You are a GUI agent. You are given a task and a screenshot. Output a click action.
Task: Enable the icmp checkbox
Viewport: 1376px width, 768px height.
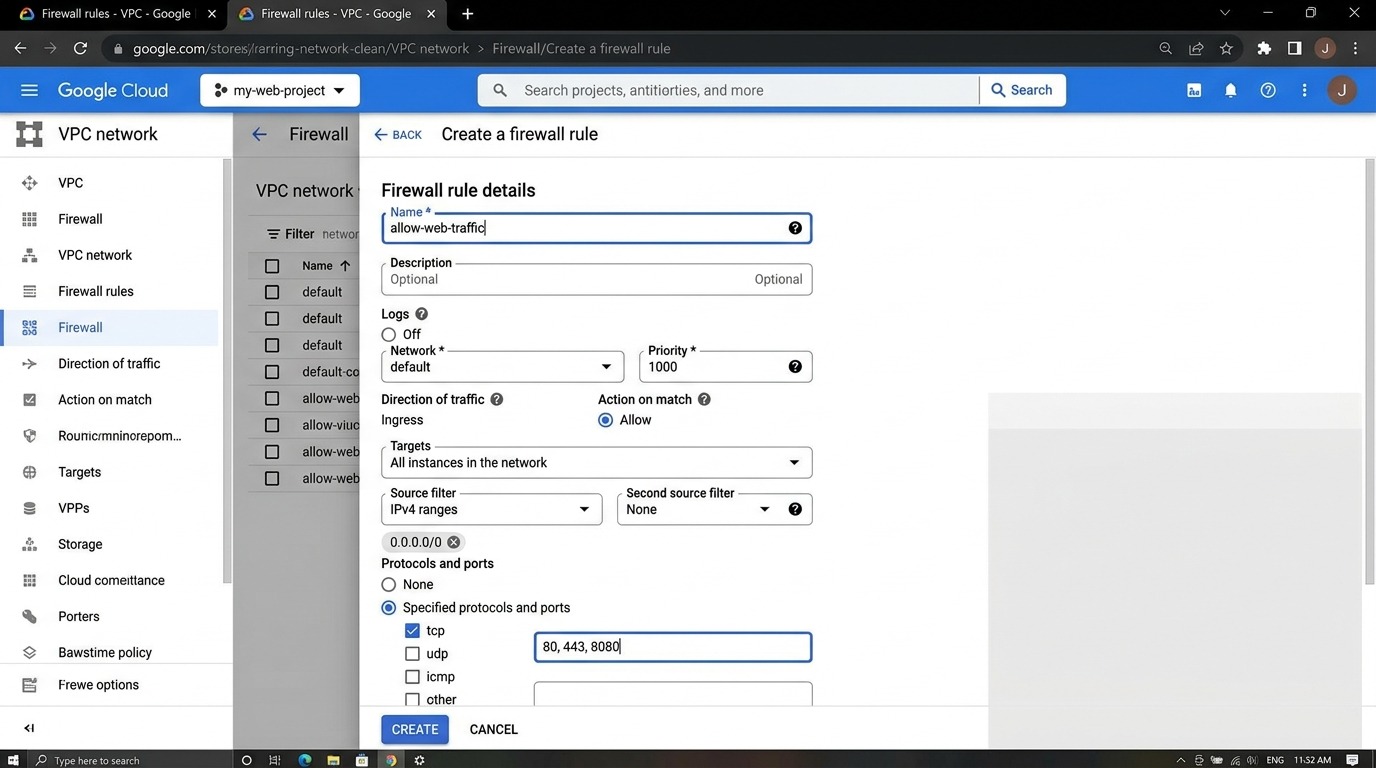[x=412, y=677]
